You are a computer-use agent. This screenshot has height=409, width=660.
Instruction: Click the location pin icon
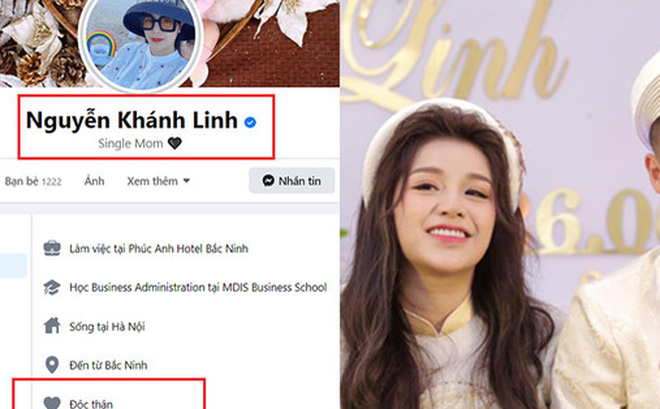52,364
